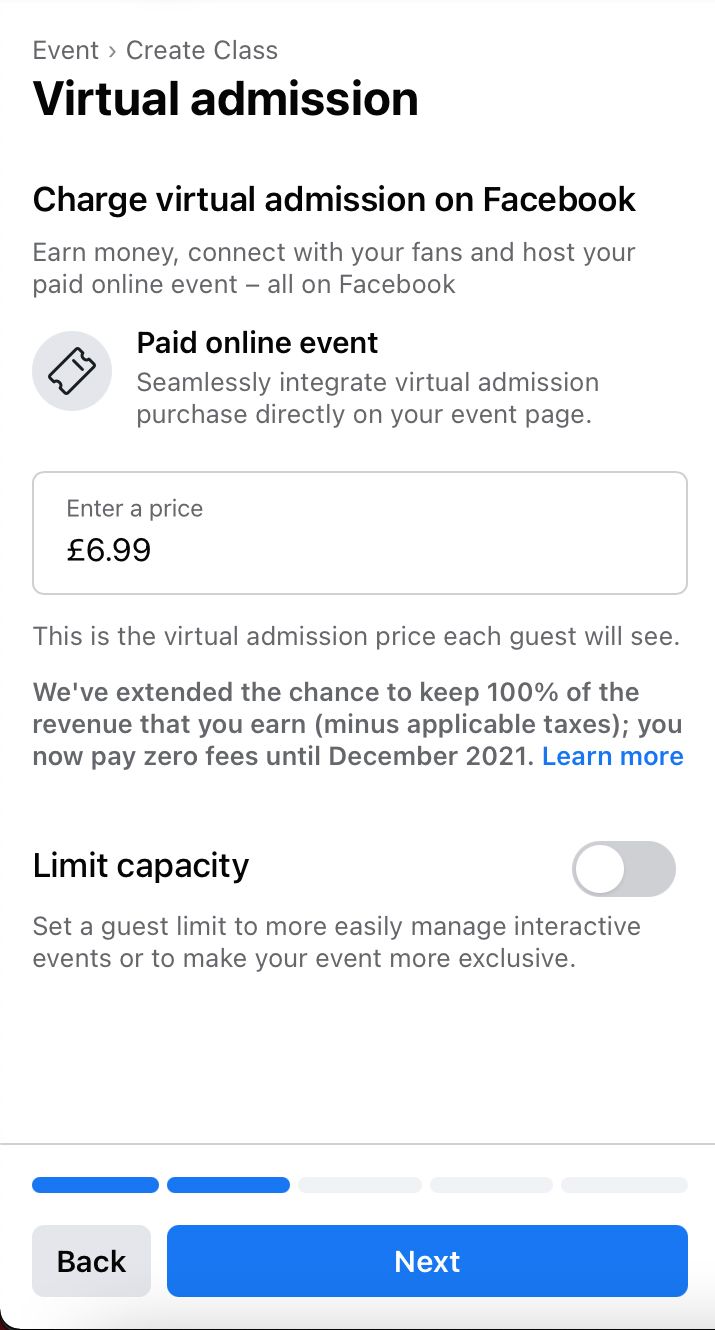
Task: Click the Charge virtual admission on Facebook heading
Action: tap(334, 199)
